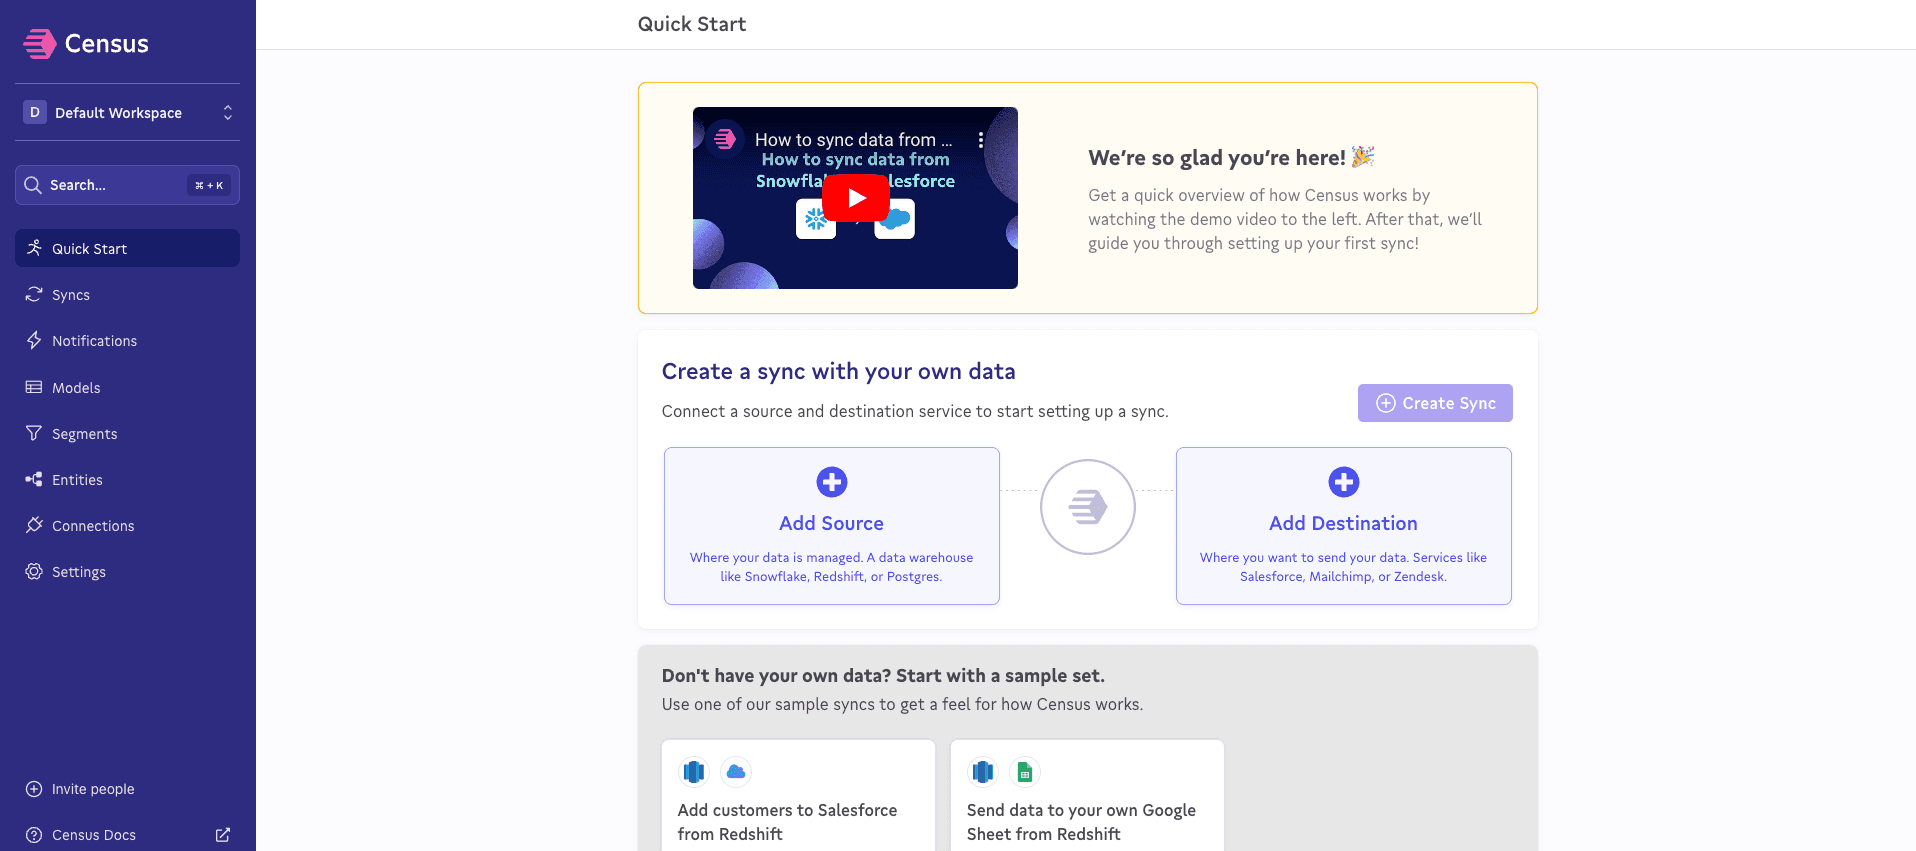Click the Salesforce cloud icon on the sample card
1916x851 pixels.
click(736, 772)
